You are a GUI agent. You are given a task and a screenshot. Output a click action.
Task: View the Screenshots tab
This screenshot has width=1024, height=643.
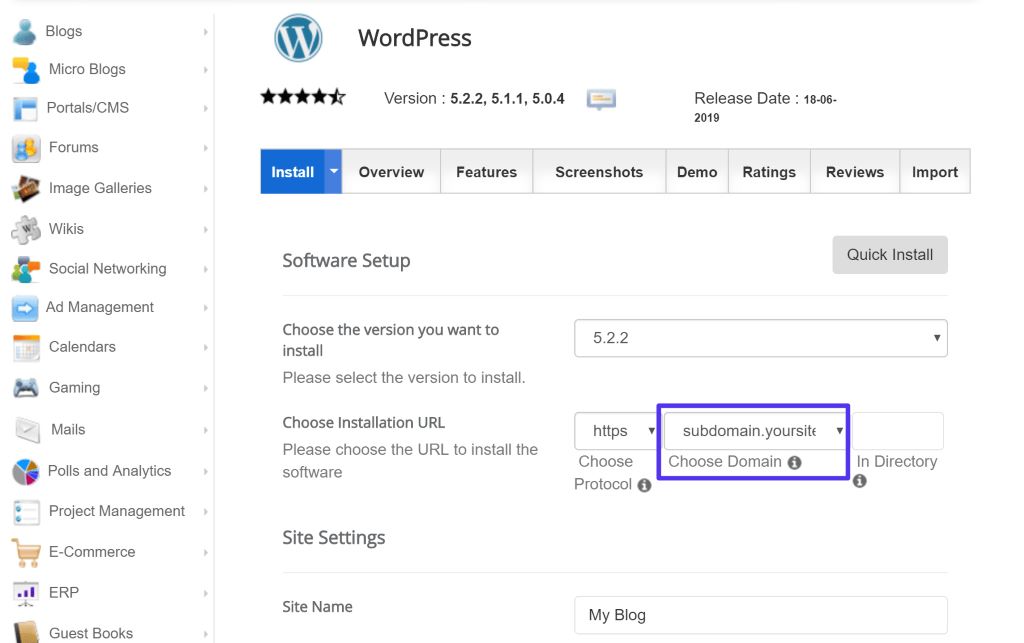point(600,172)
